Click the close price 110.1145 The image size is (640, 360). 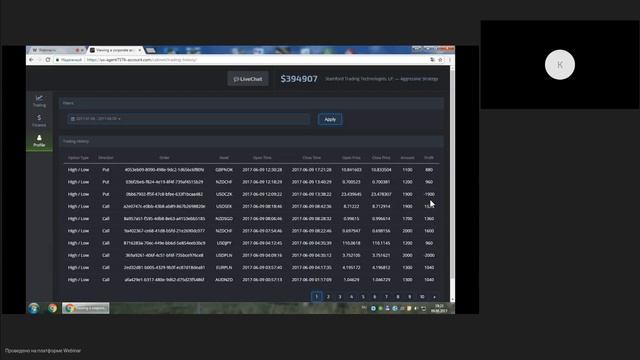[381, 243]
